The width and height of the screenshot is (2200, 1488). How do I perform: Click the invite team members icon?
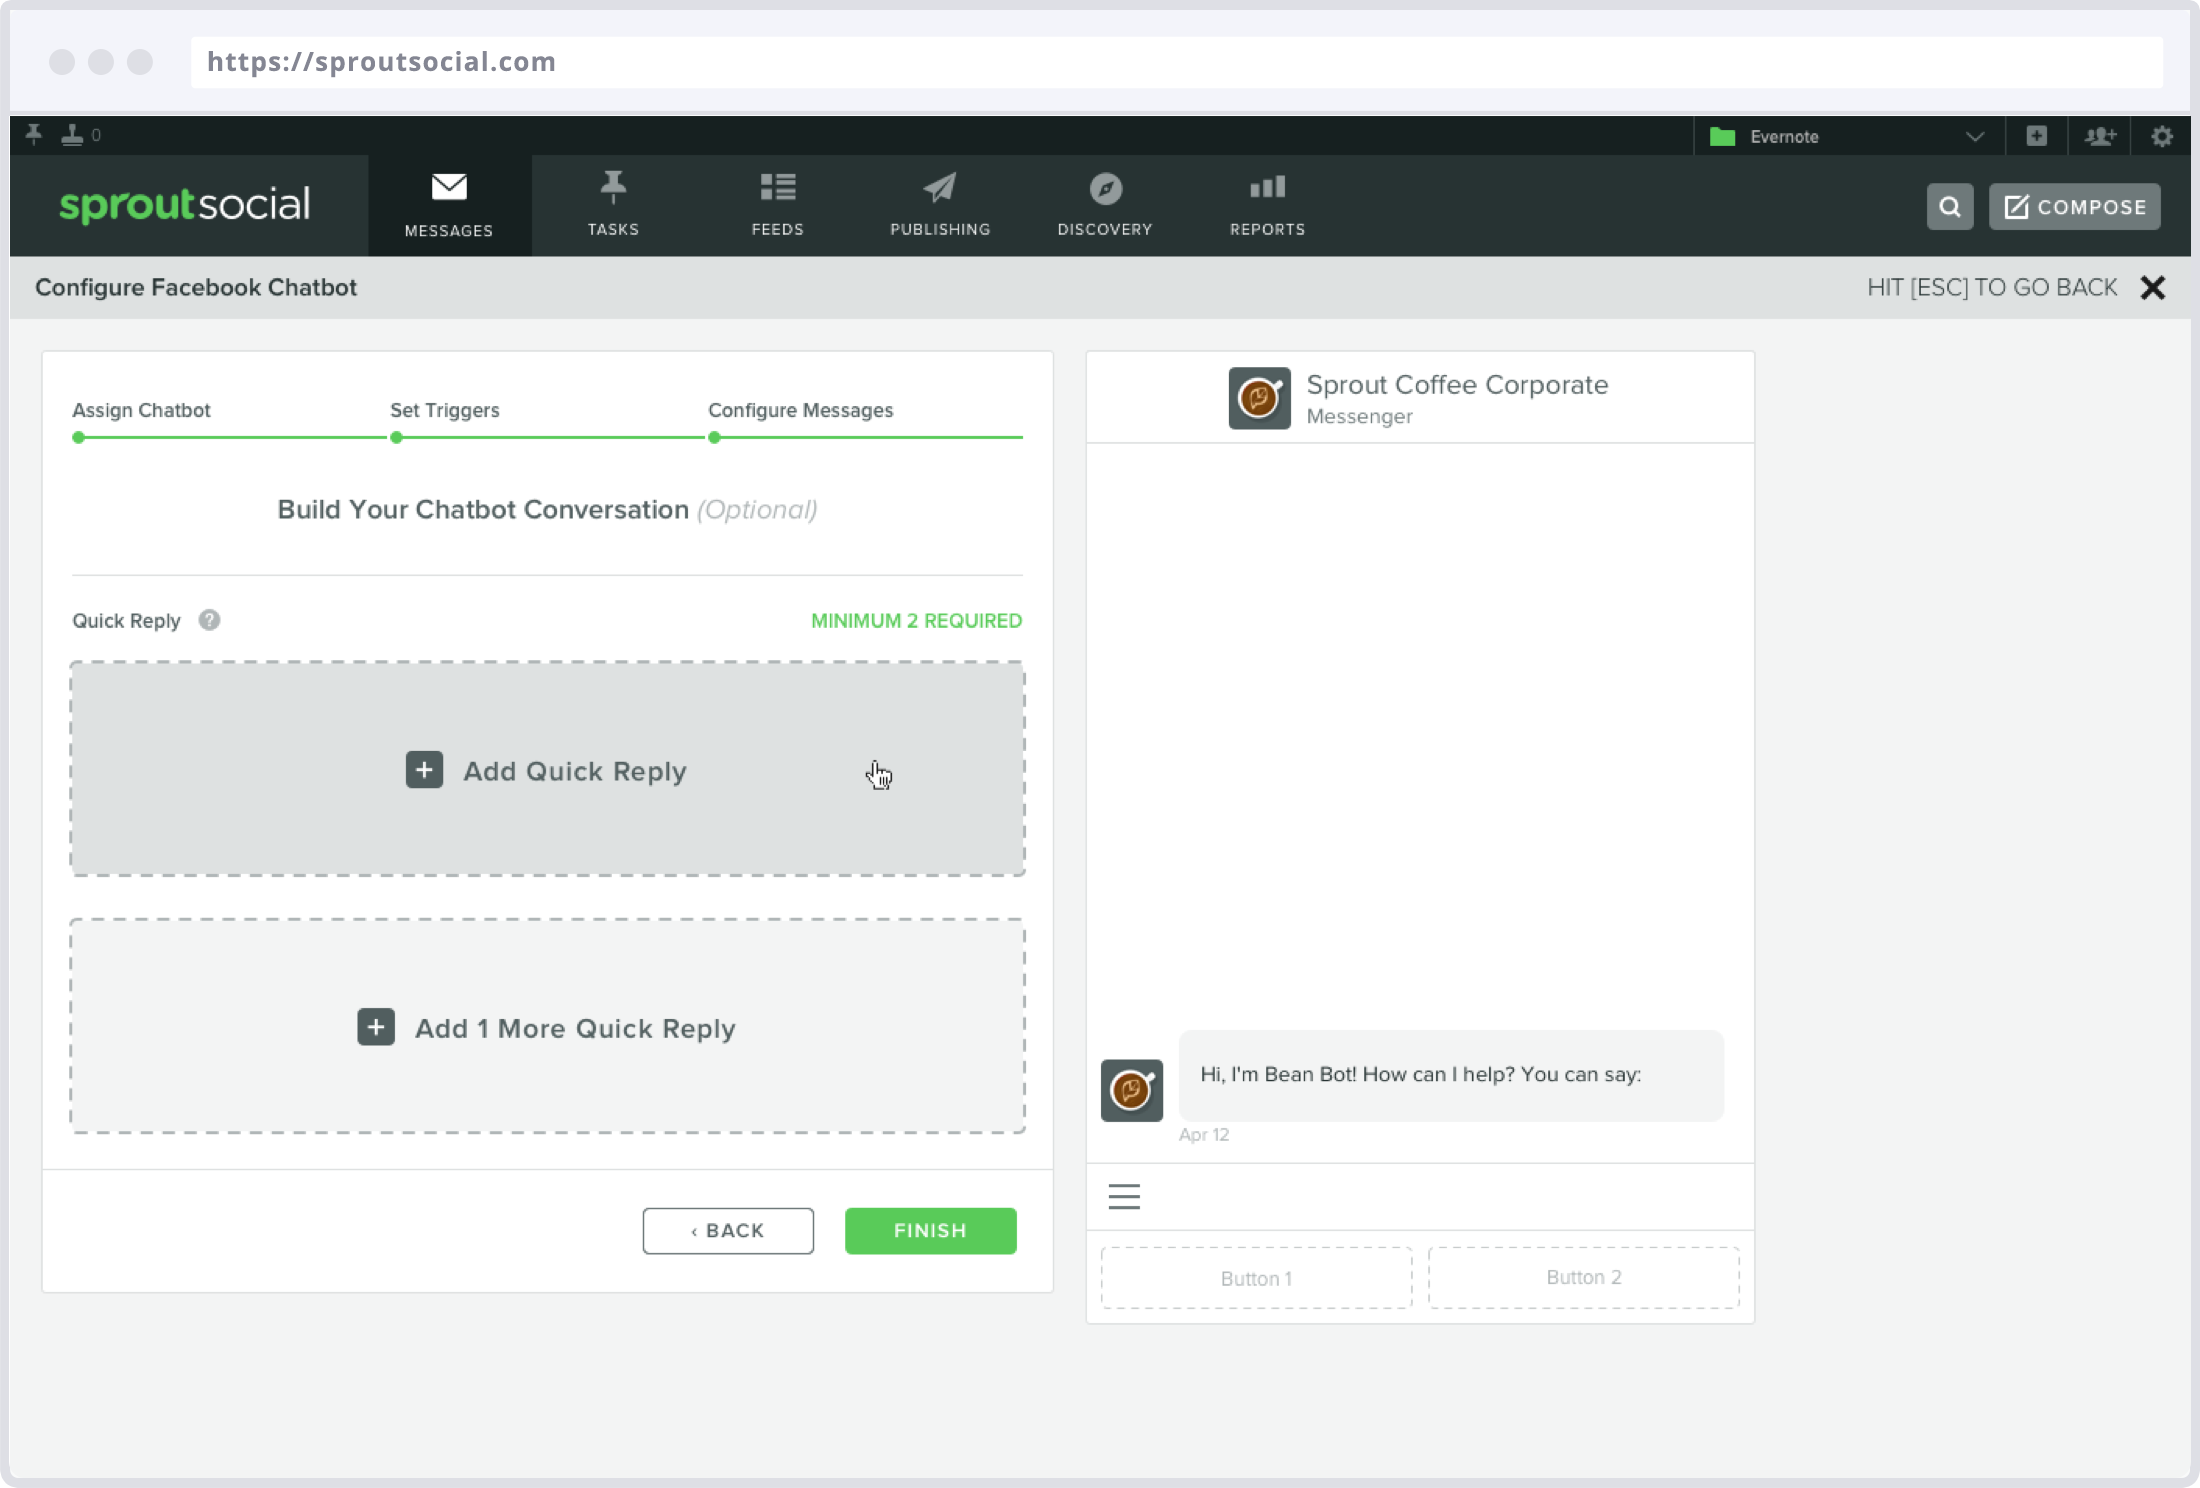(2100, 136)
